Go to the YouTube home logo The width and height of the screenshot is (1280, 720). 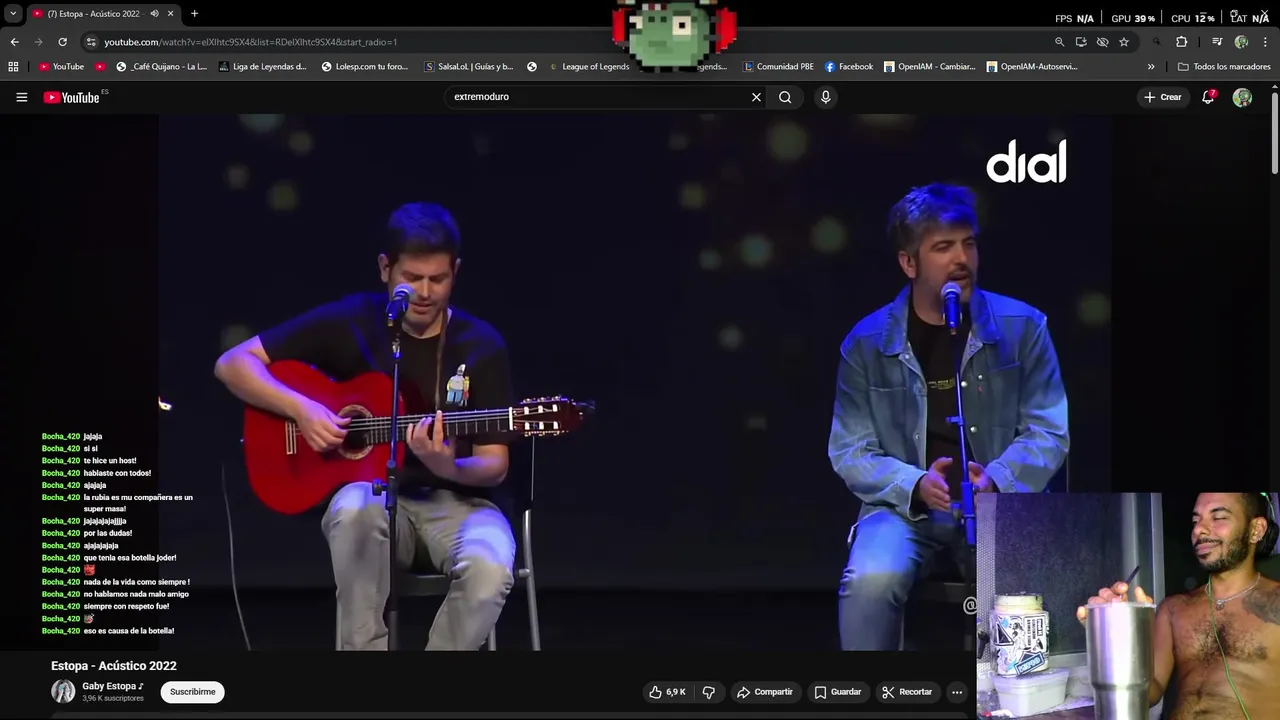72,97
